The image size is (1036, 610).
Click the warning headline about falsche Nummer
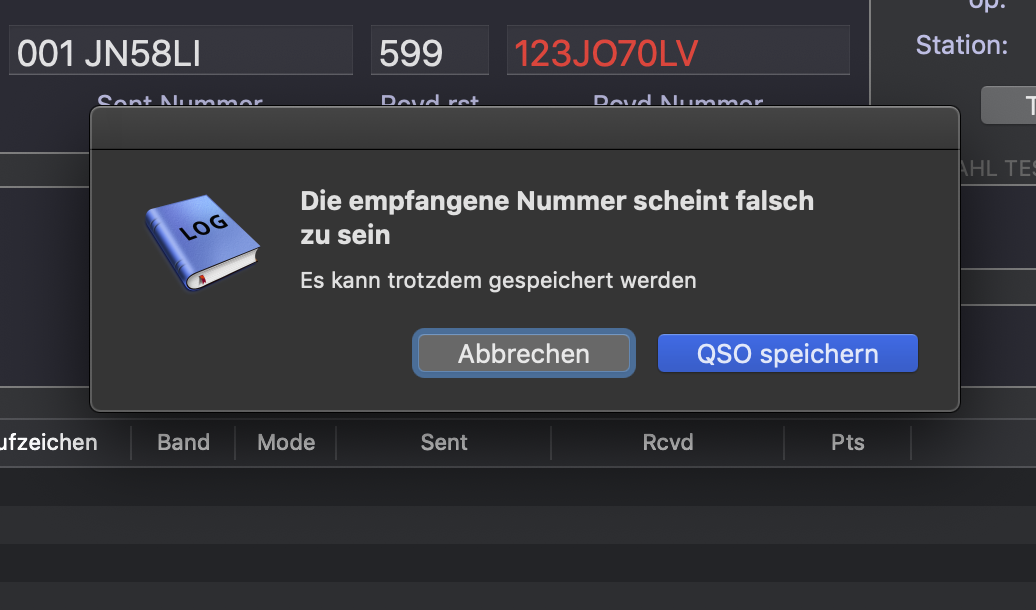(x=557, y=217)
